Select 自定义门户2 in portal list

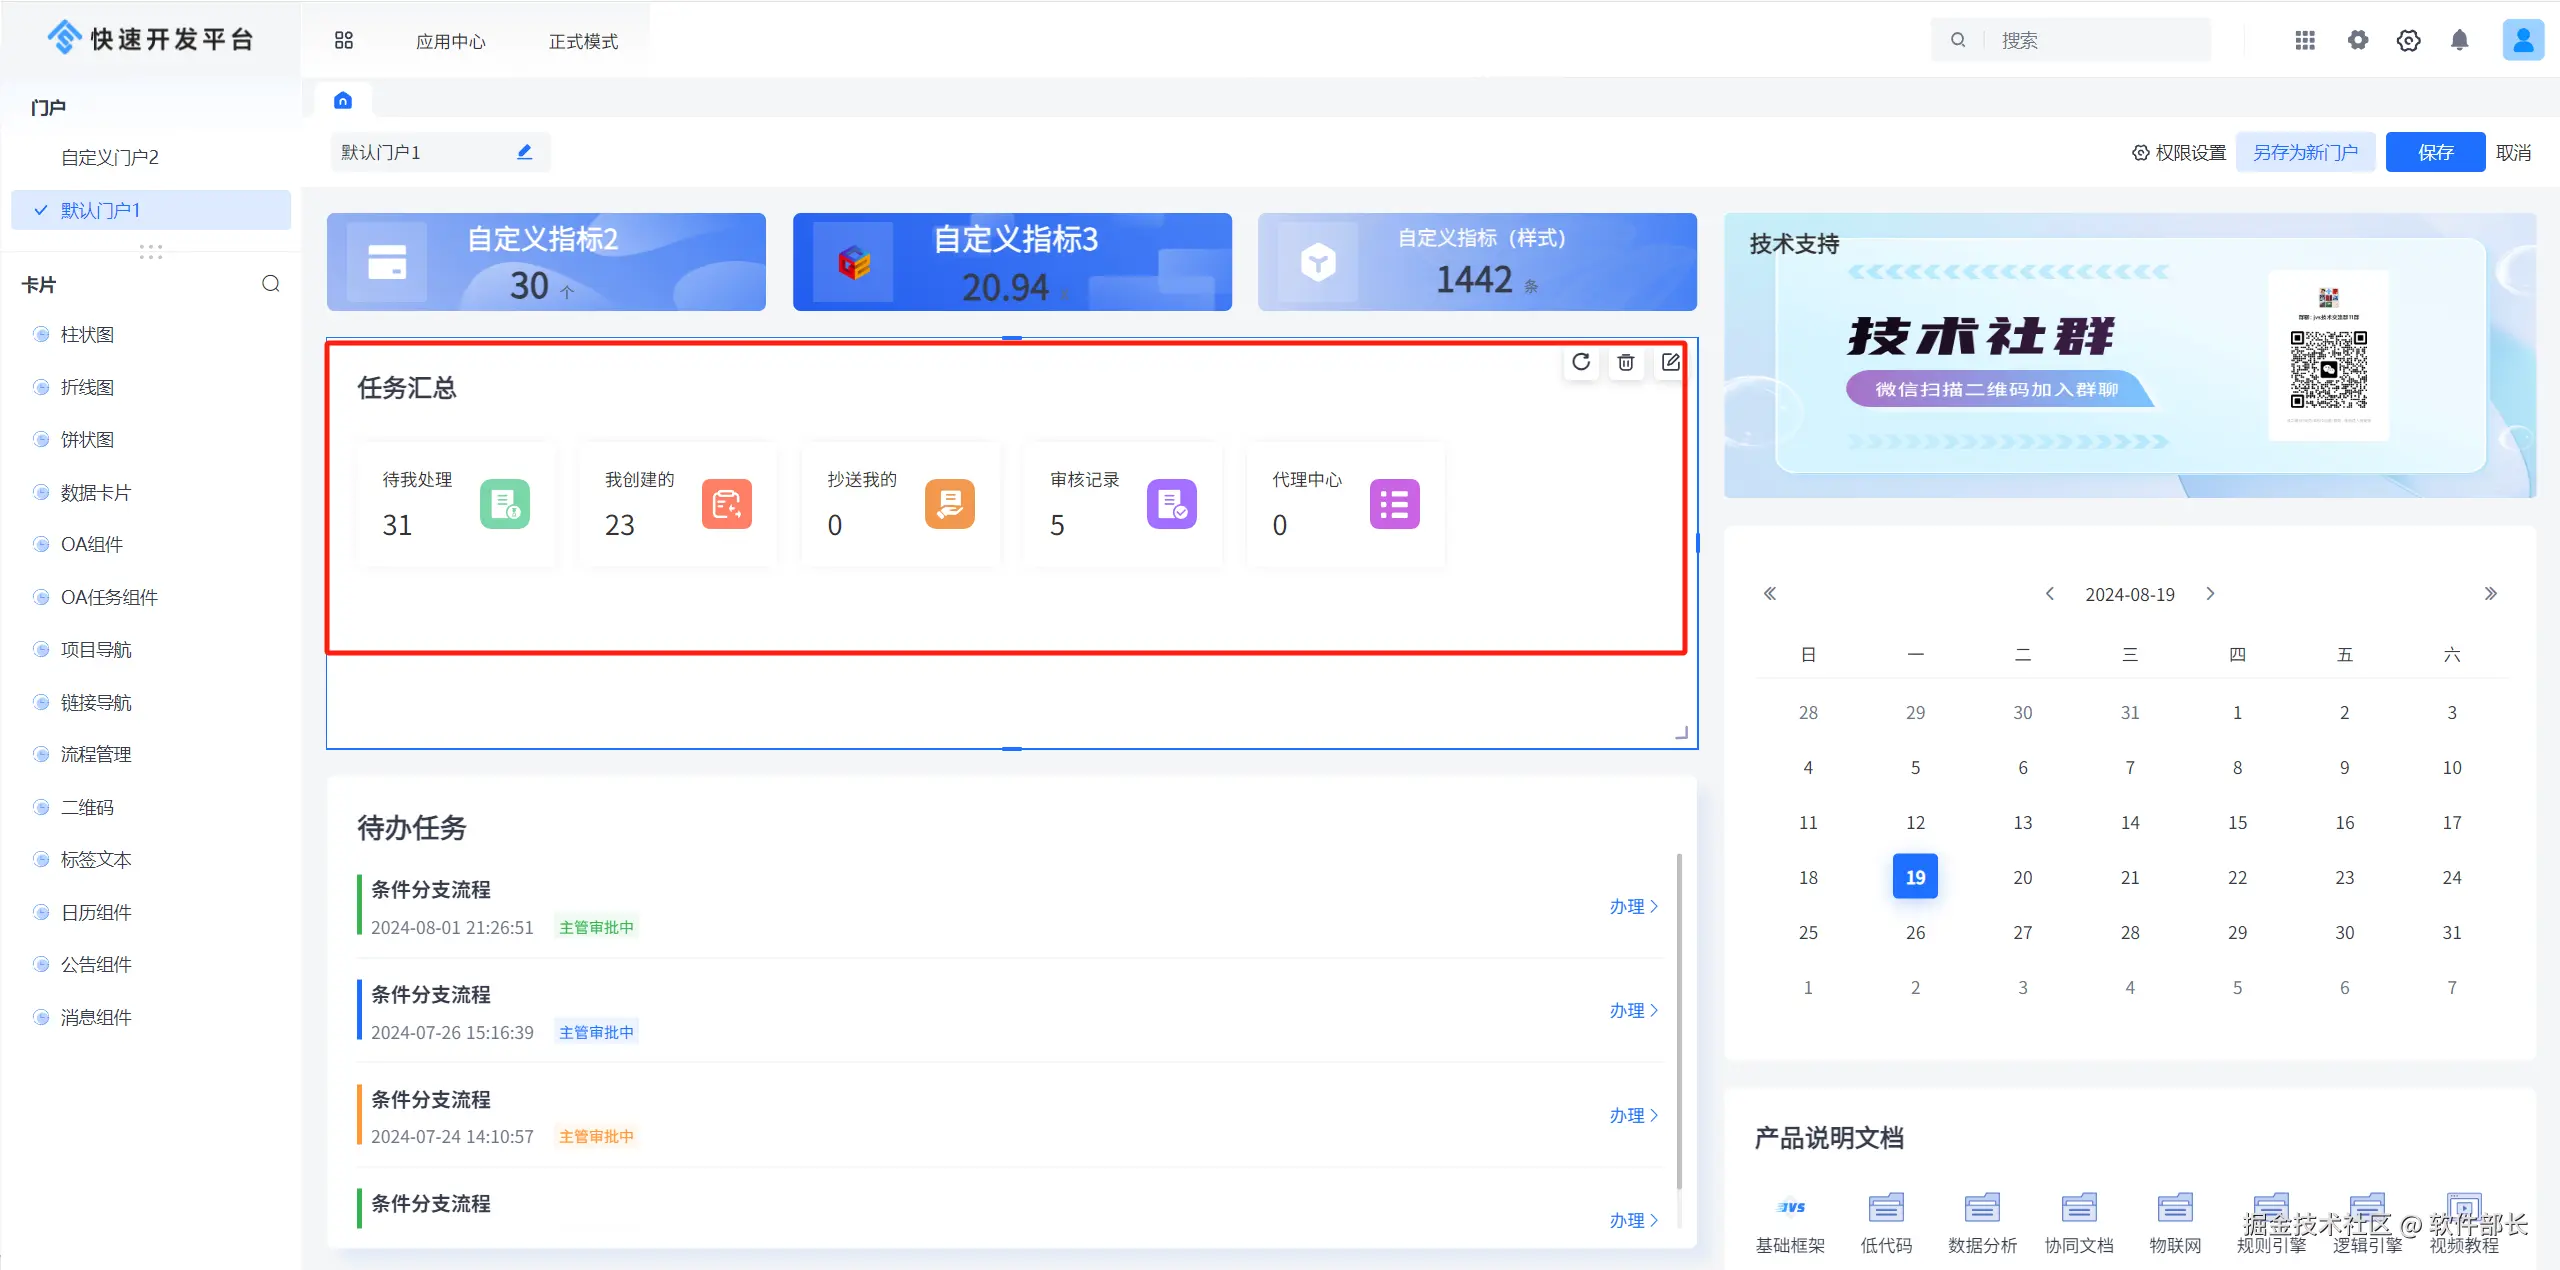click(x=110, y=157)
